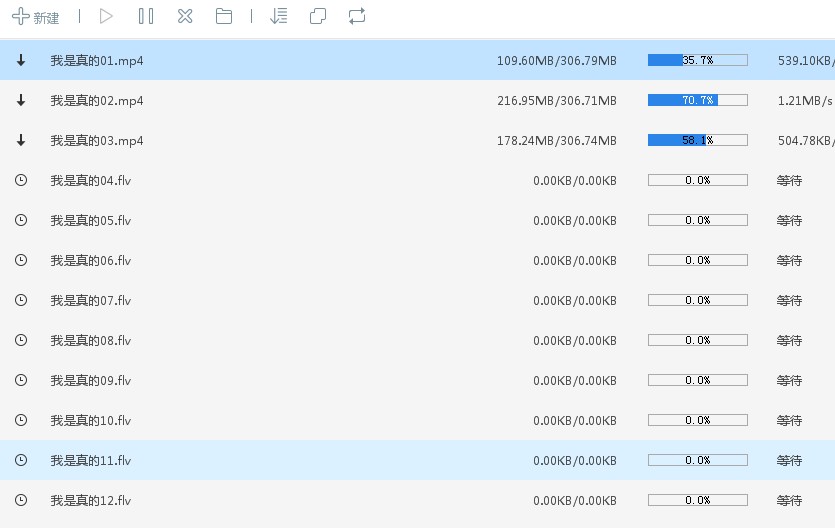Select file name 我是真的06.flv
Screen dimensions: 835x528
tap(91, 260)
